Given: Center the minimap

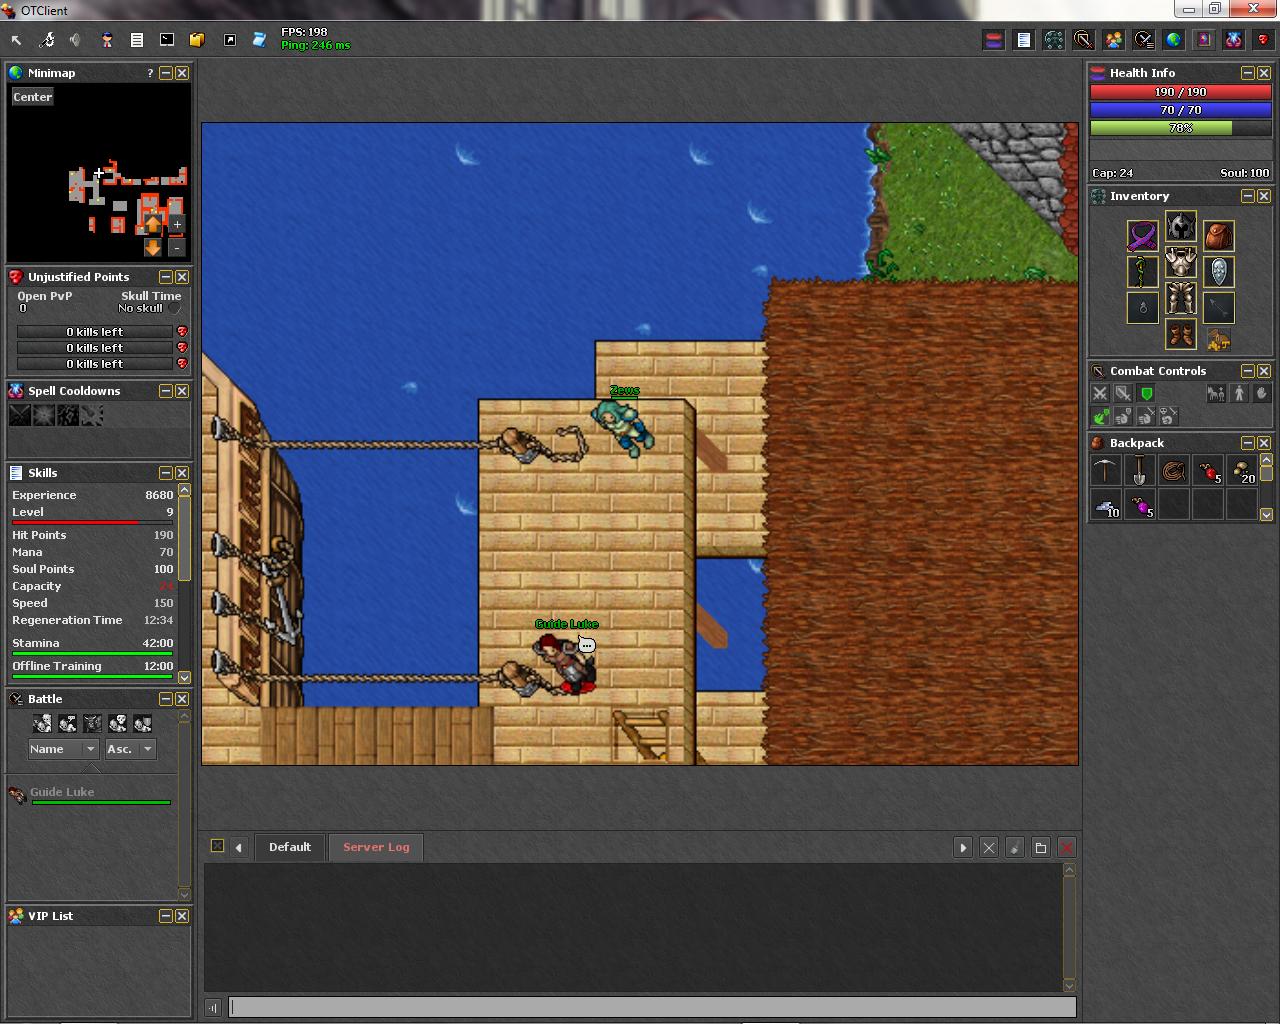Looking at the screenshot, I should point(33,97).
